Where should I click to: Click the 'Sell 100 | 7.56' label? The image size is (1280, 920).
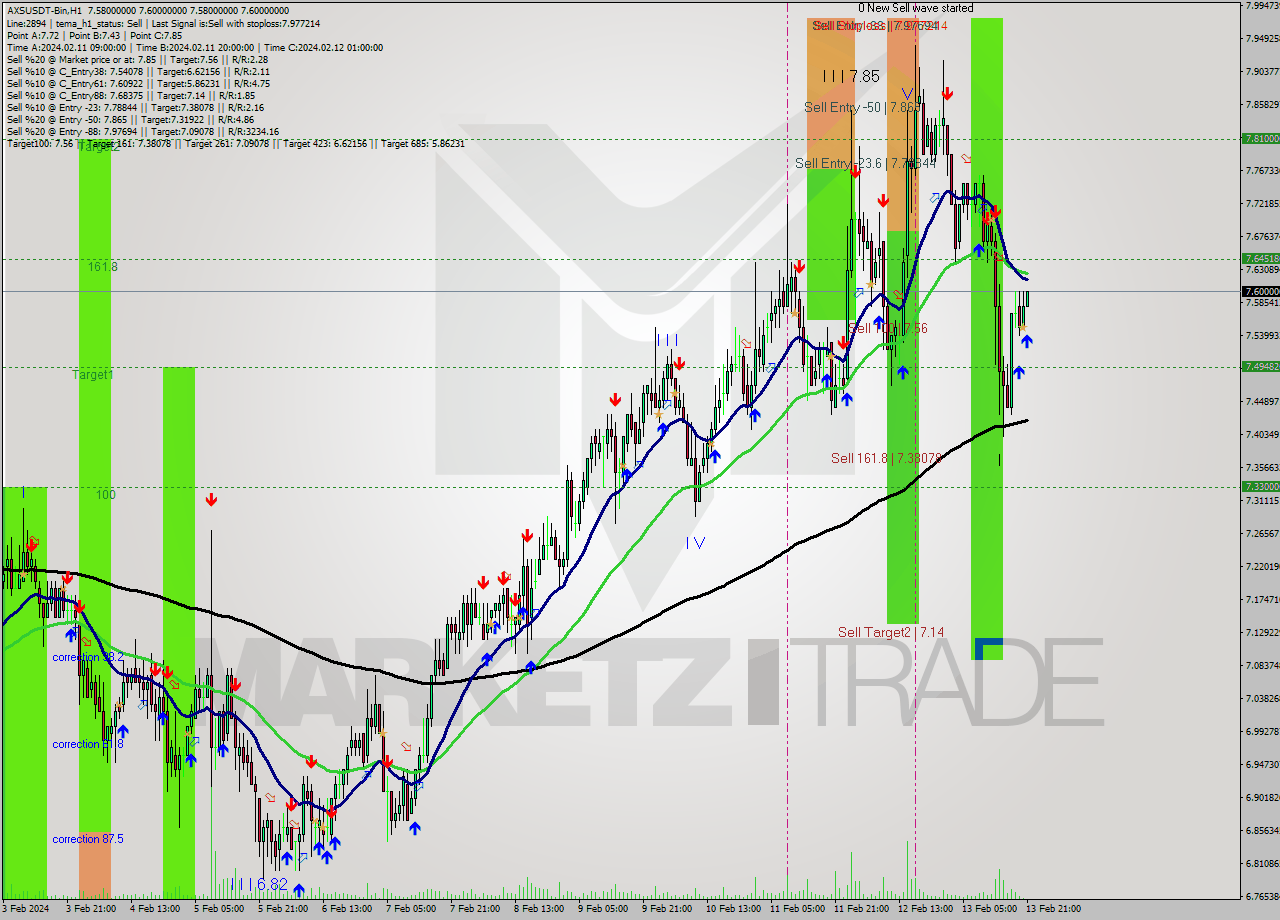(888, 328)
